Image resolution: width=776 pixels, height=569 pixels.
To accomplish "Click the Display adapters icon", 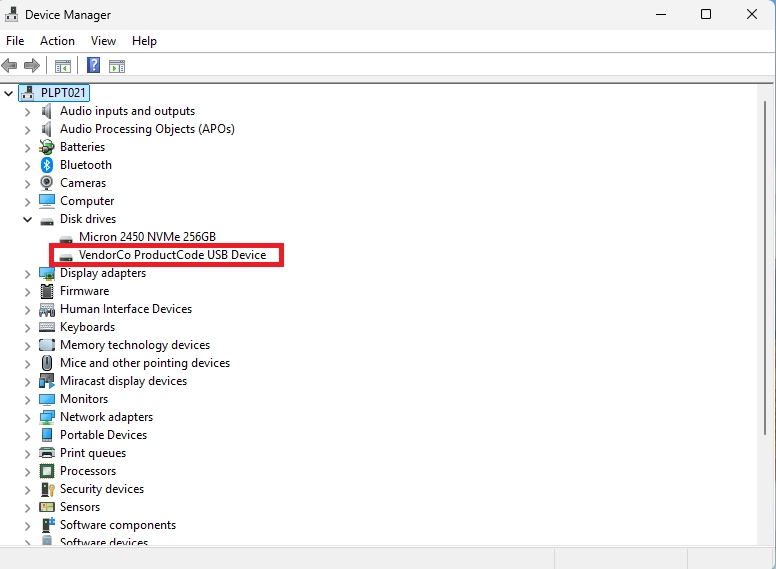I will click(47, 273).
